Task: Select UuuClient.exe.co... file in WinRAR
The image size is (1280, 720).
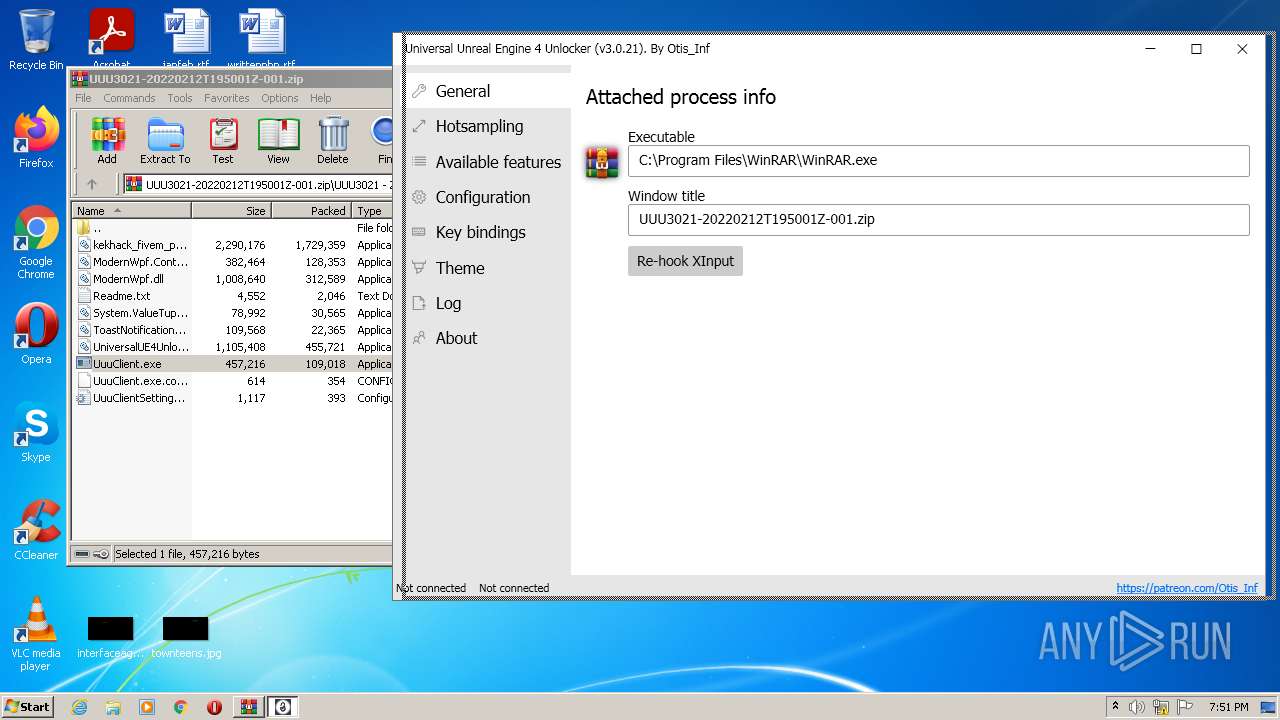Action: coord(232,381)
